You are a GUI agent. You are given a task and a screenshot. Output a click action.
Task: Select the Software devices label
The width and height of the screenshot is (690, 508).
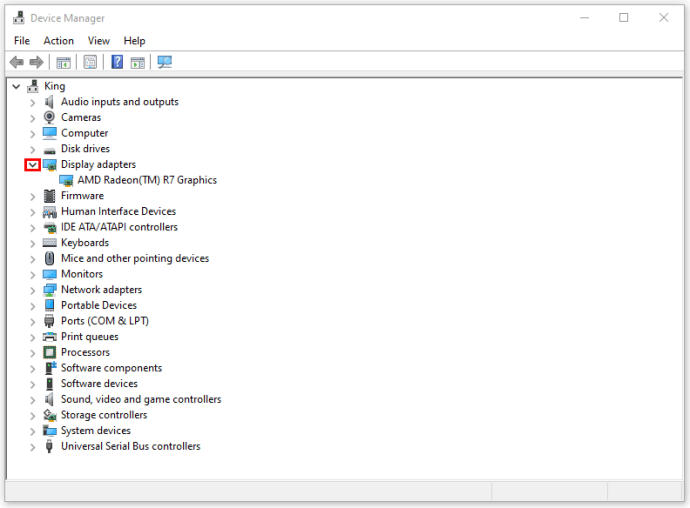coord(99,383)
